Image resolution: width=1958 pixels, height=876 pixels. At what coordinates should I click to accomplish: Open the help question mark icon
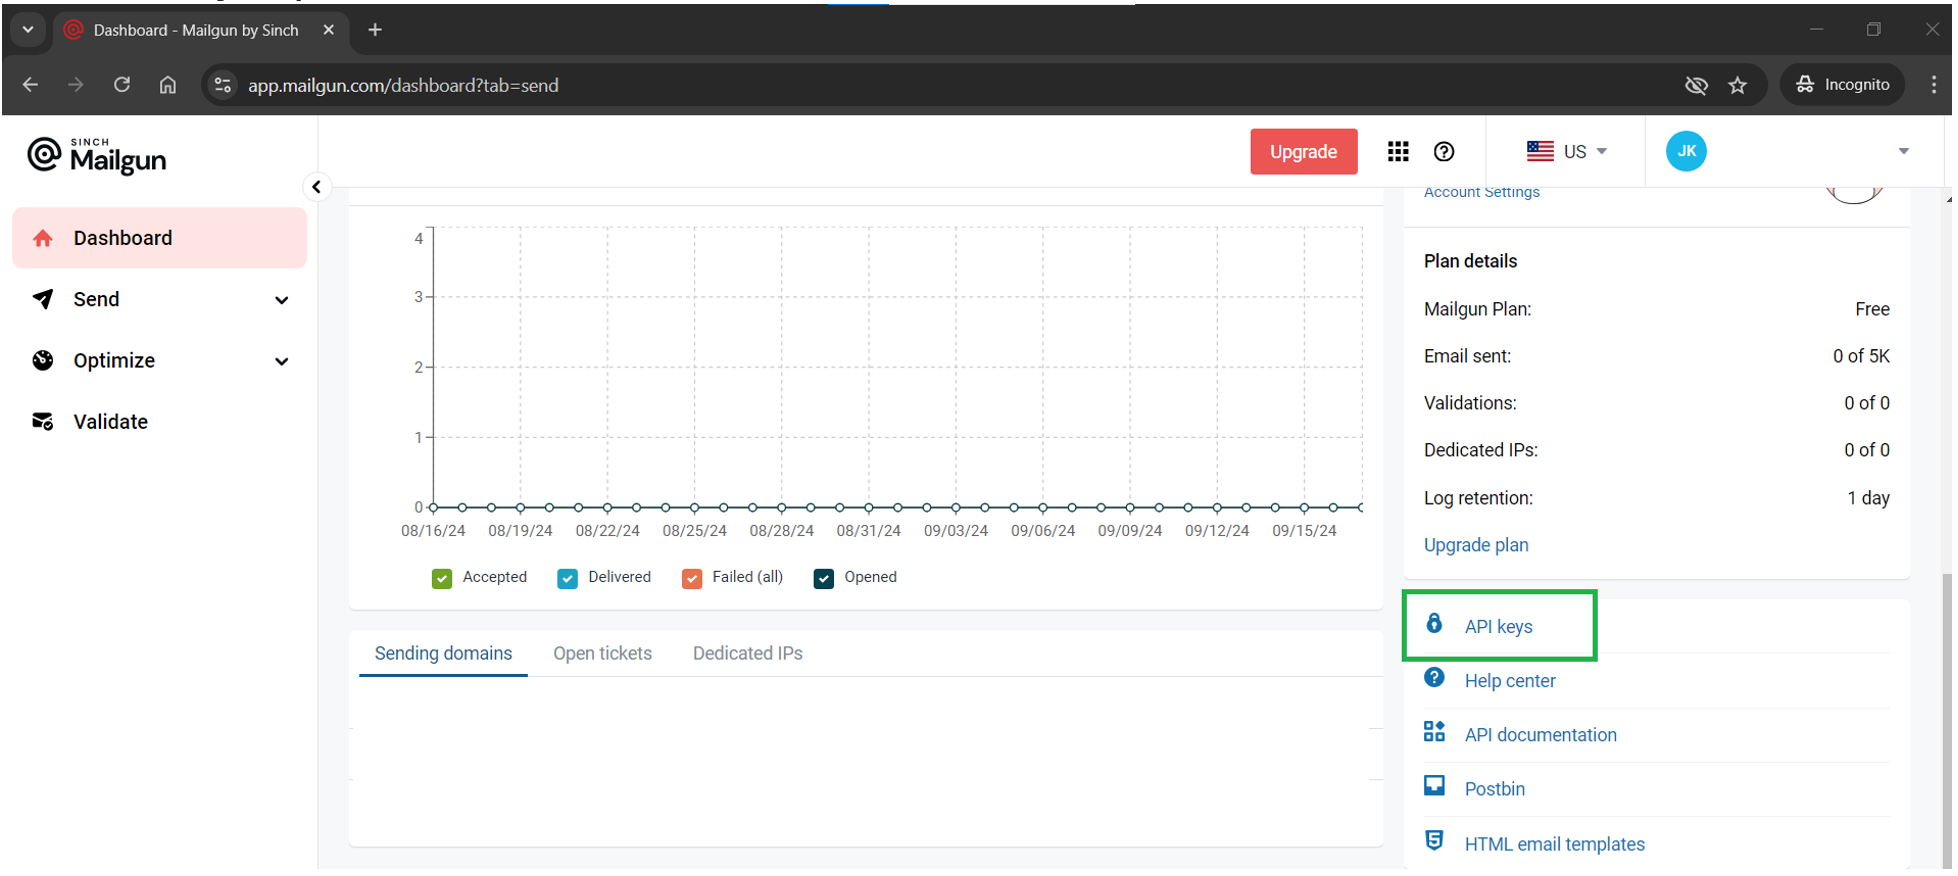1444,152
